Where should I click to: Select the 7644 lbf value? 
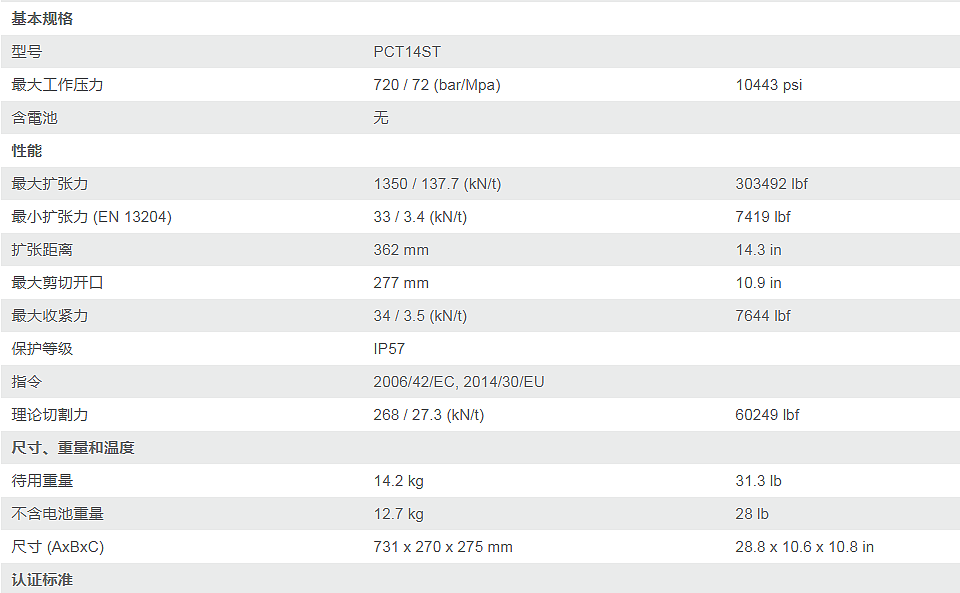[x=763, y=316]
